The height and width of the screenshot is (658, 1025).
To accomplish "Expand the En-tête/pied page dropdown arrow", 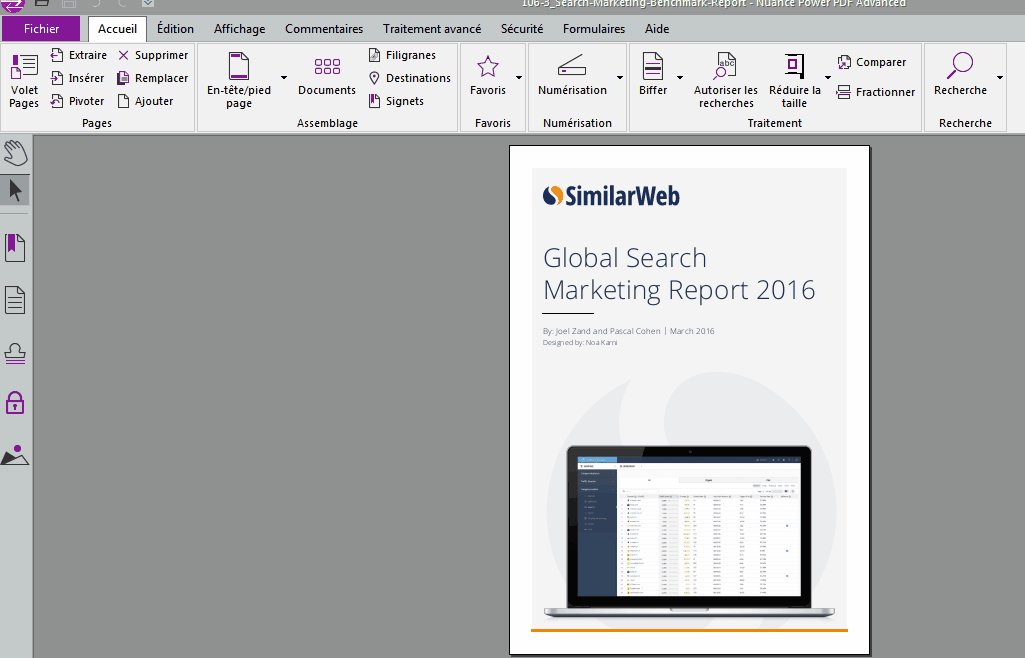I will click(x=284, y=77).
